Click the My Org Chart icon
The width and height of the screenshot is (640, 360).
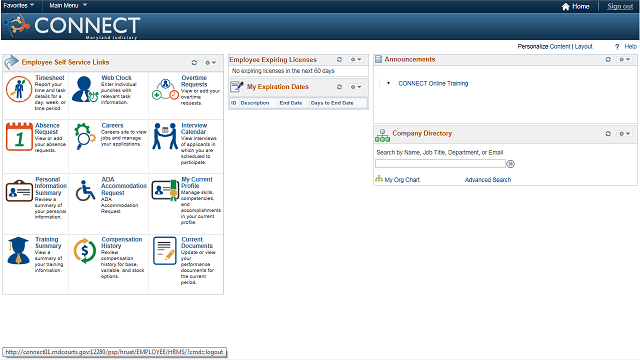(x=379, y=179)
